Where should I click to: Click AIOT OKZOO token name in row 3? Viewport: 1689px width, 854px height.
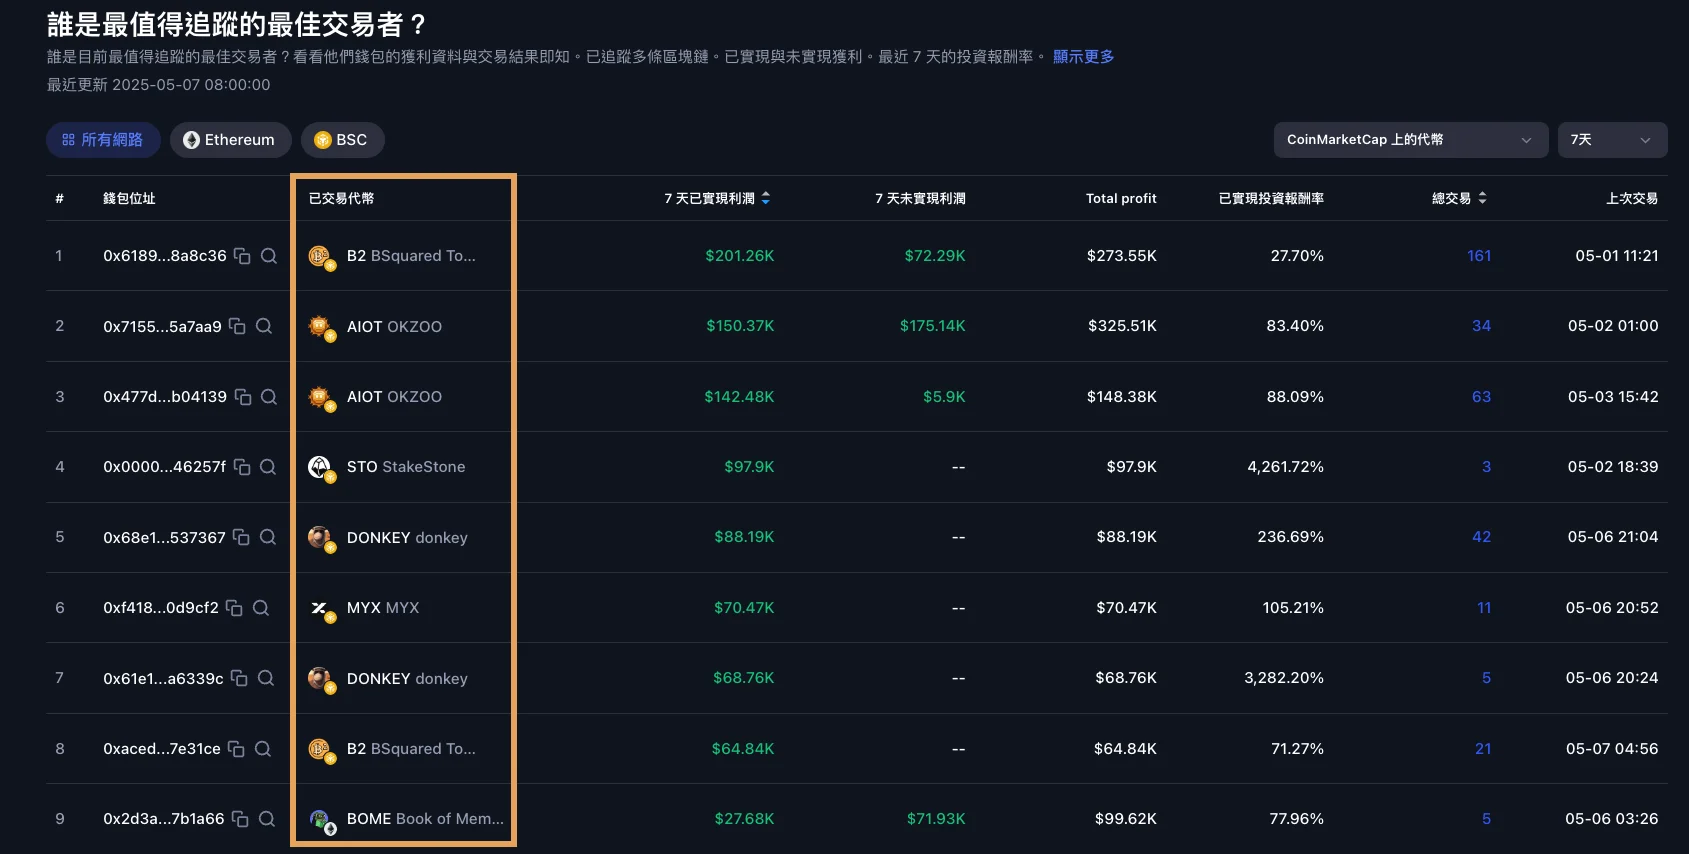394,397
